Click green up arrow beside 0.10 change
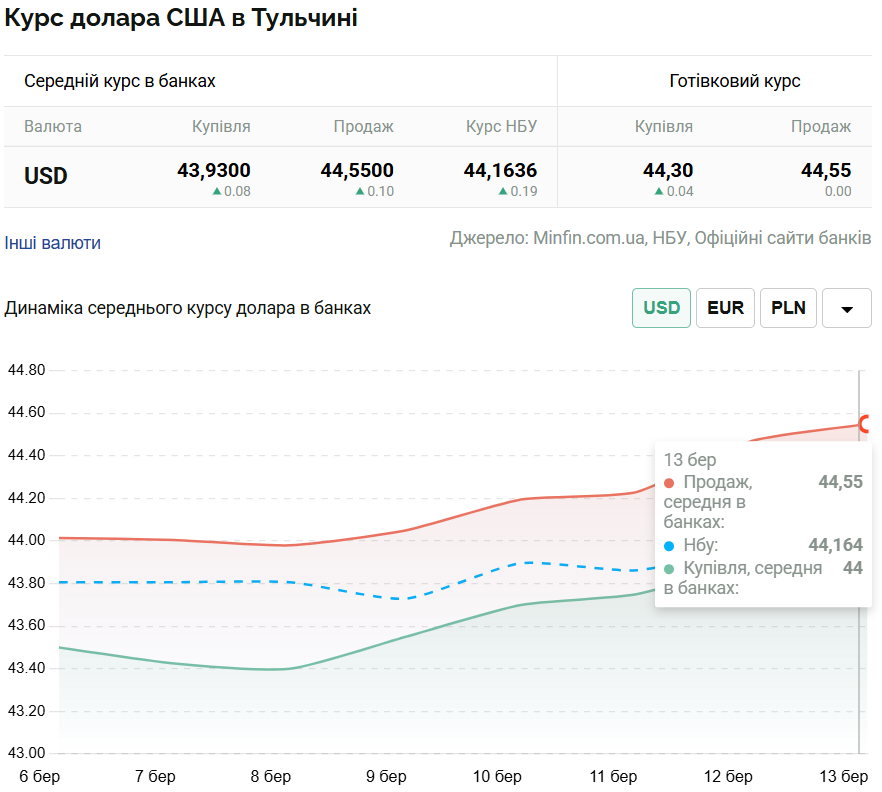Viewport: 882px width, 792px height. pyautogui.click(x=360, y=192)
